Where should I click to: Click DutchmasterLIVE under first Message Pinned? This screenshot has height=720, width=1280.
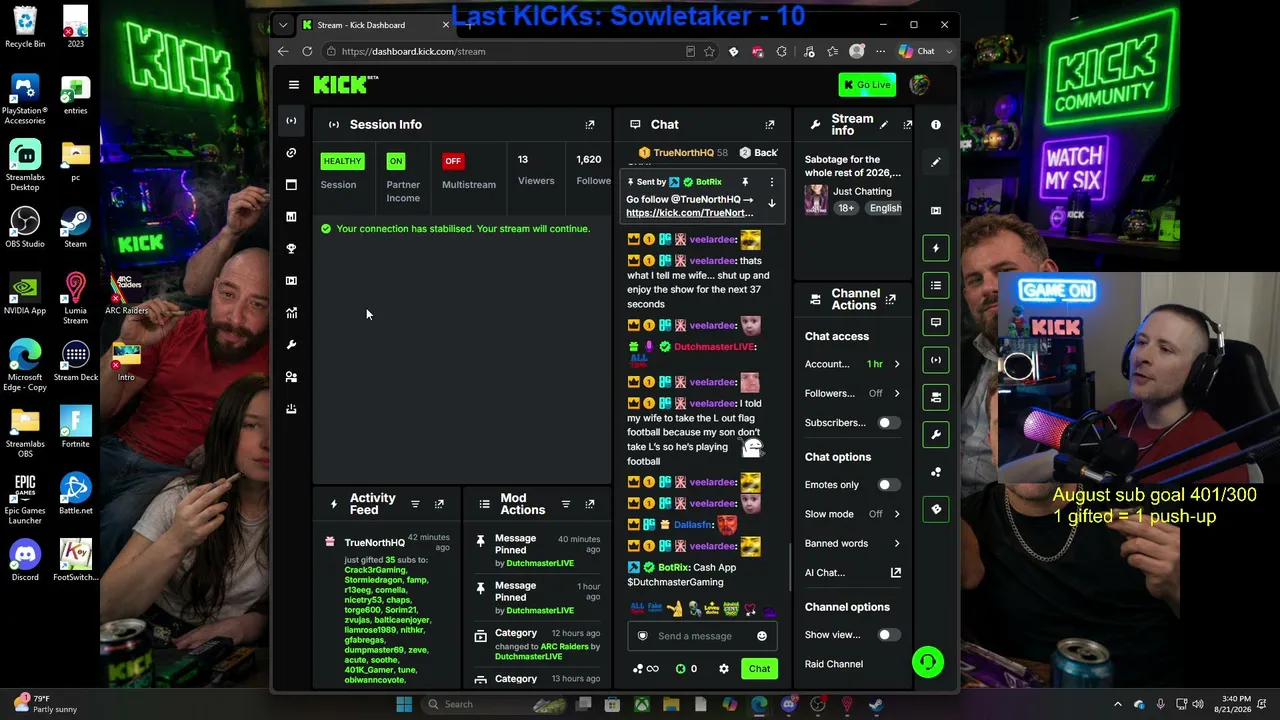click(x=540, y=563)
